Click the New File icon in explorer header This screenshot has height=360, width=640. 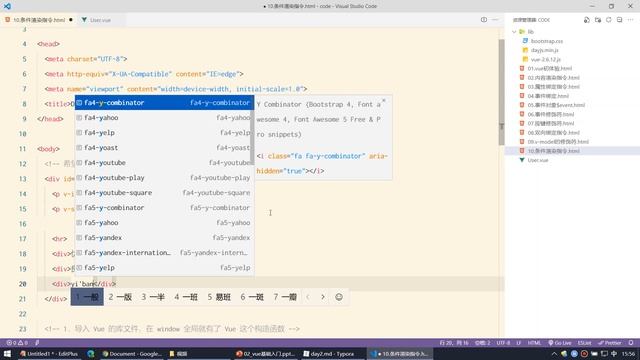pyautogui.click(x=587, y=20)
